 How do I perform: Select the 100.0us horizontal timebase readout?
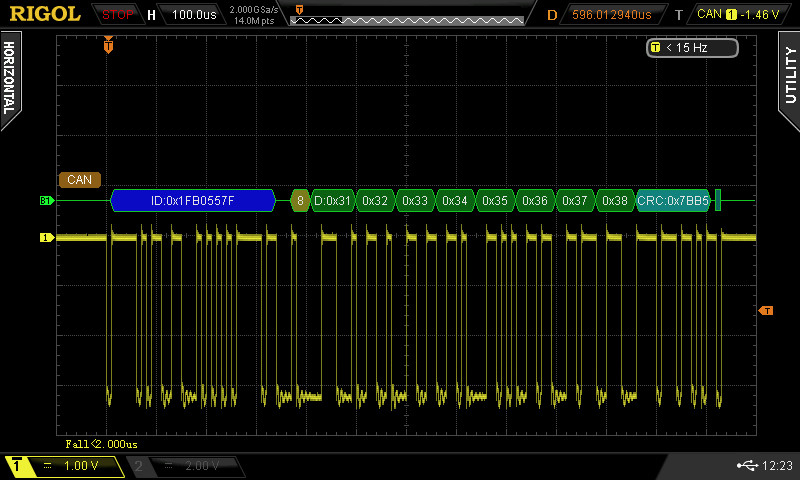click(x=194, y=15)
